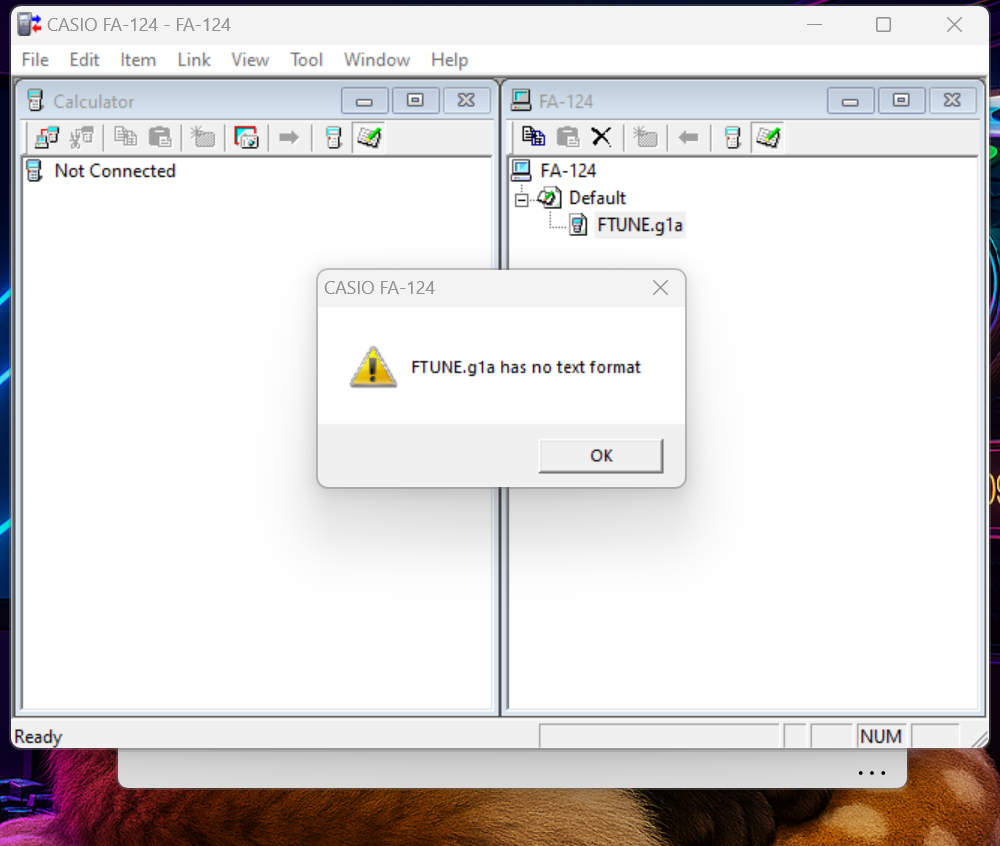The width and height of the screenshot is (1000, 846).
Task: Click the Disconnect icon in Calculator toolbar
Action: tap(81, 137)
